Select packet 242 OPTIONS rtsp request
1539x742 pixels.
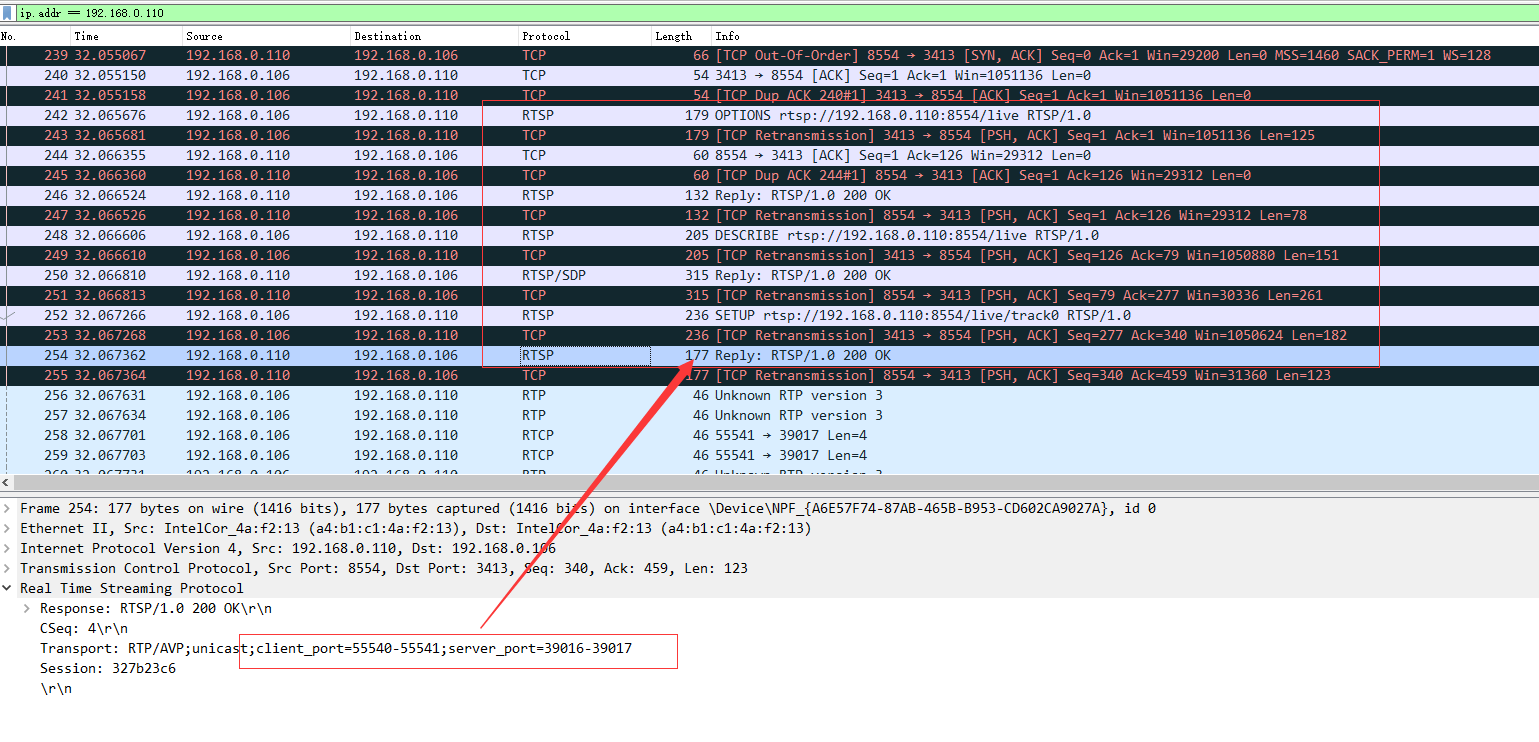769,115
